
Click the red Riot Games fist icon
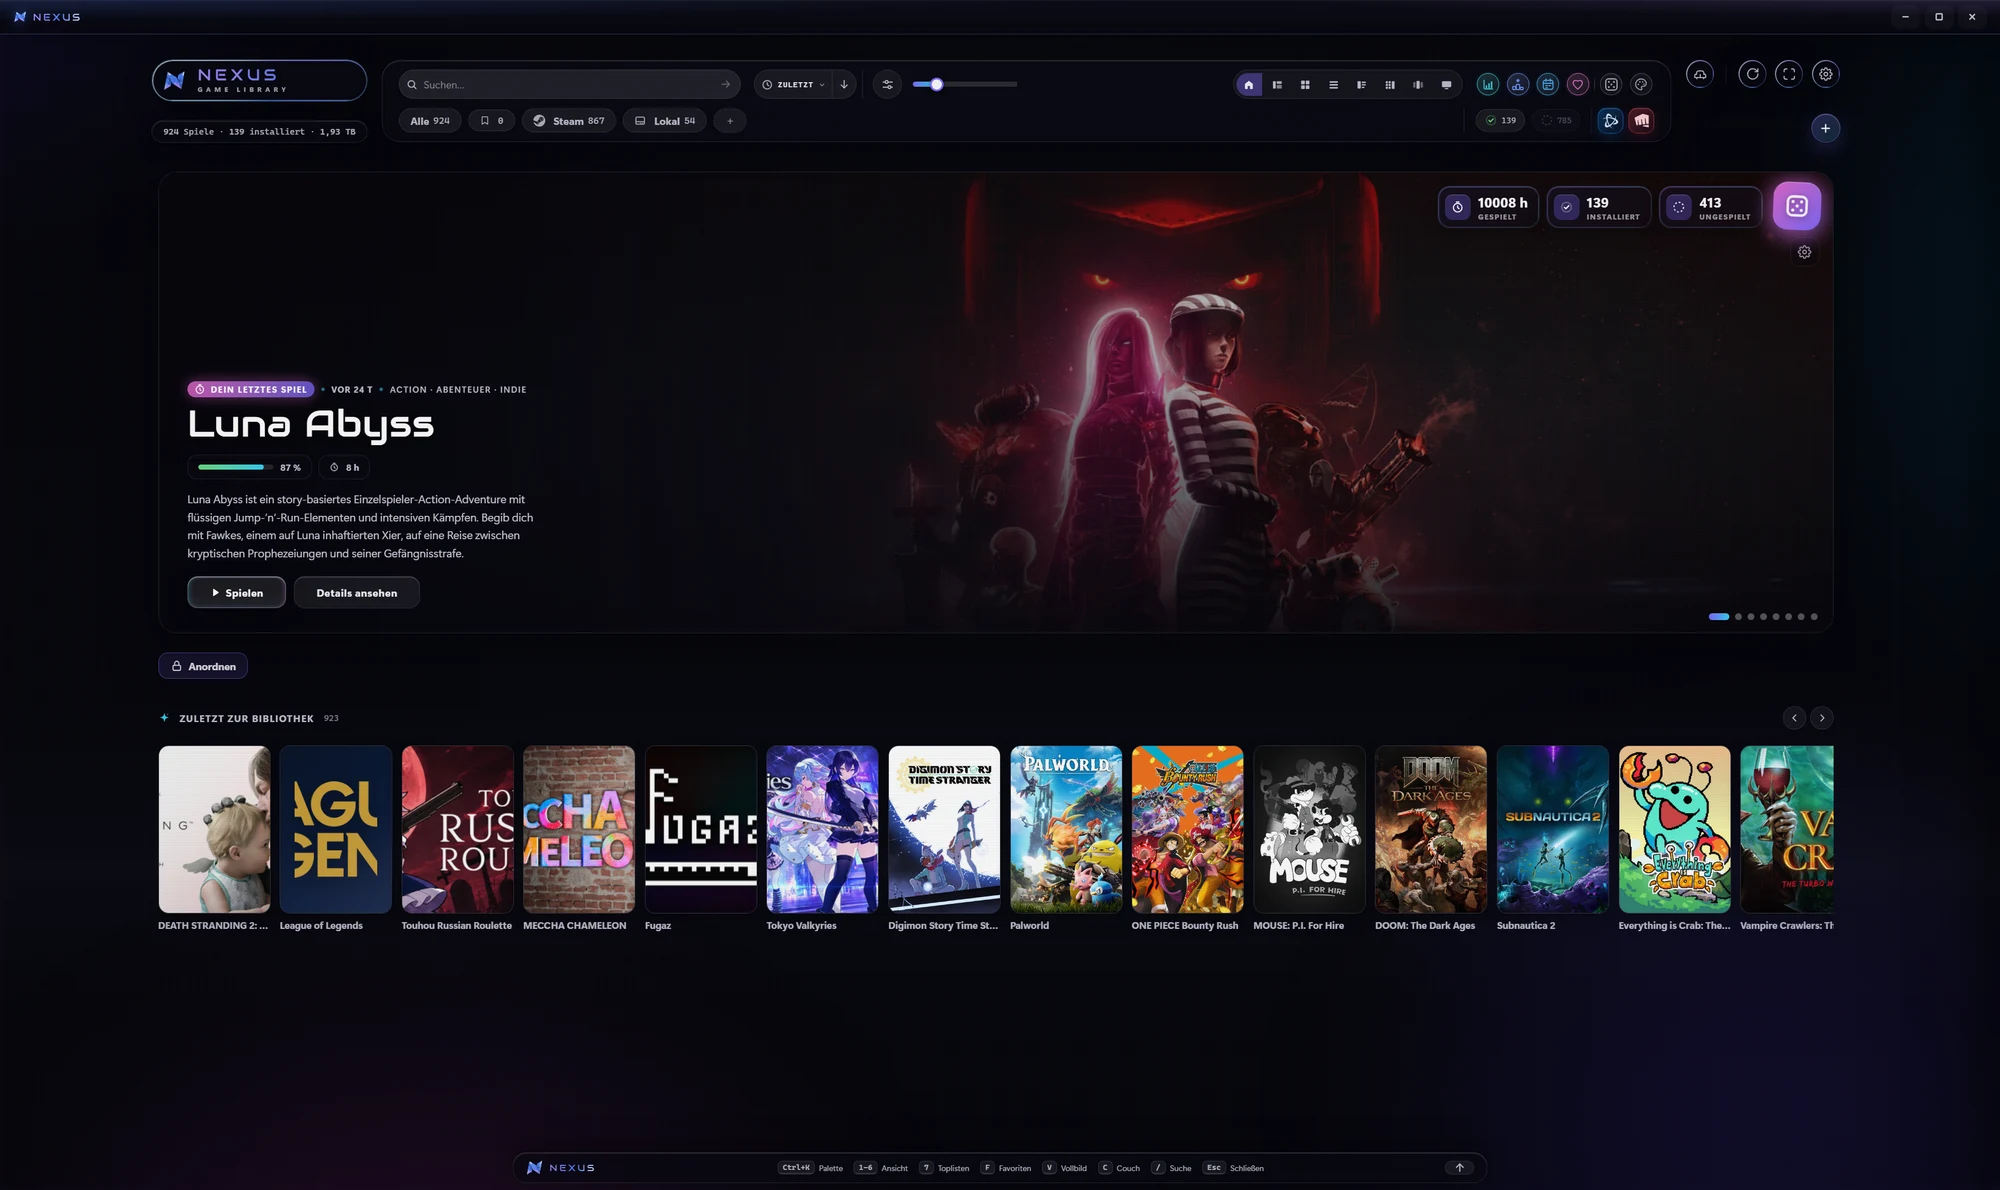click(x=1642, y=120)
